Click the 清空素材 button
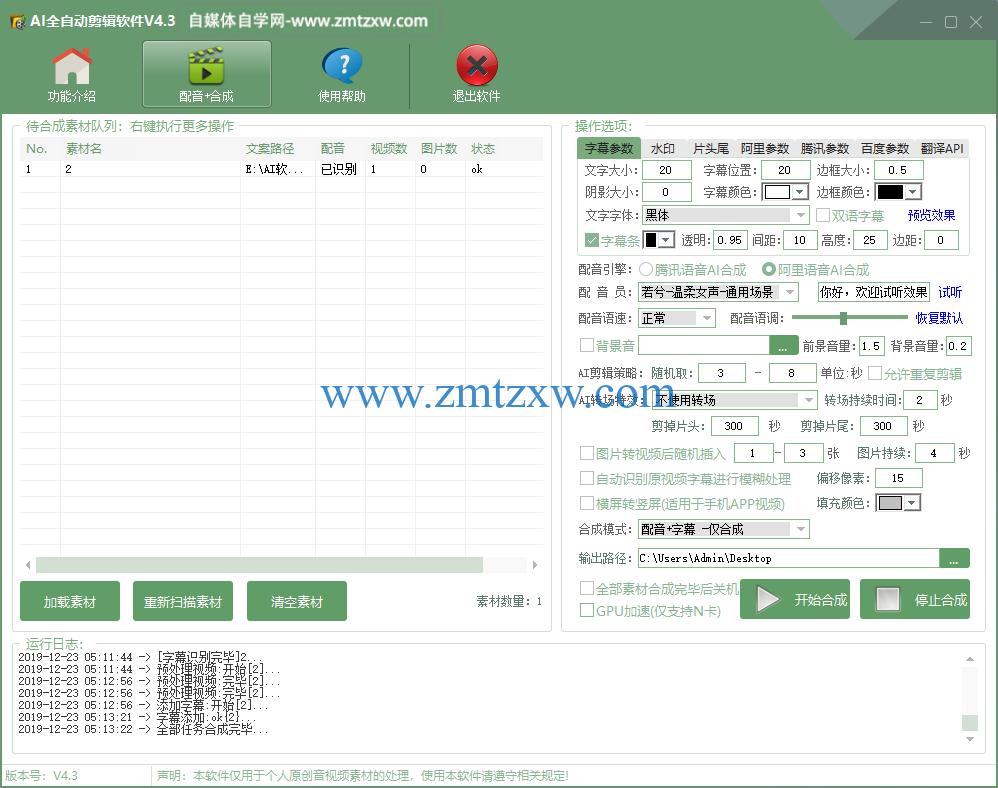The image size is (998, 788). coord(296,601)
